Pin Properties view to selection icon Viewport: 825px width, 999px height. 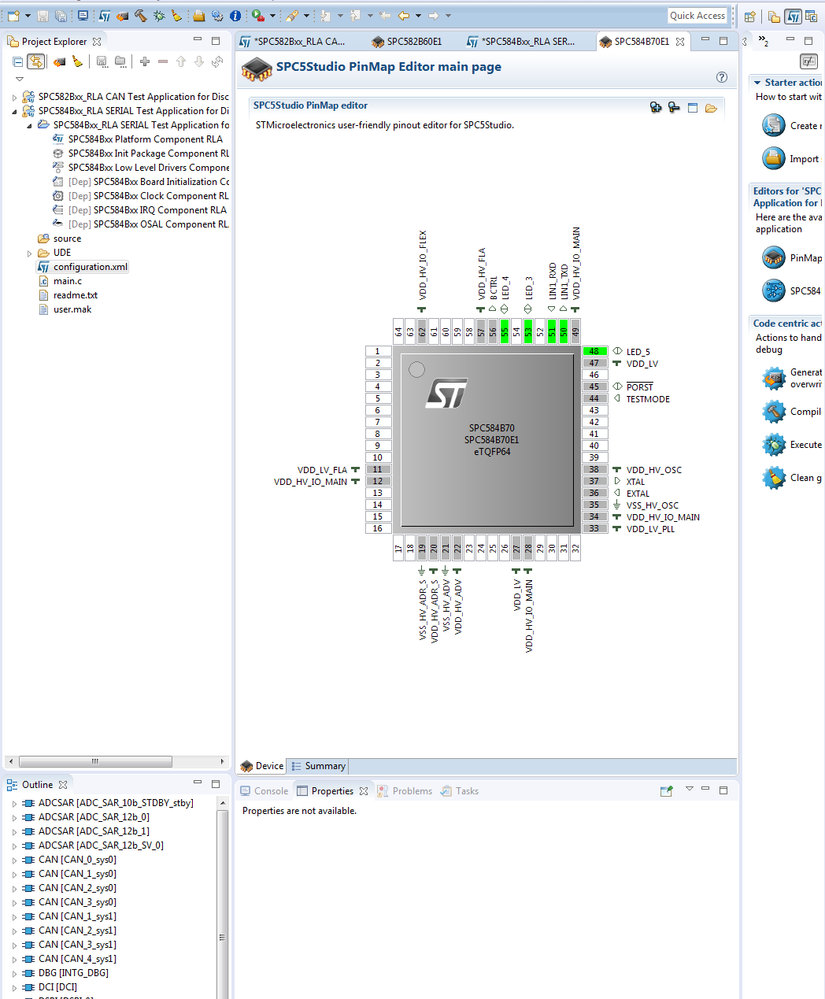[666, 791]
